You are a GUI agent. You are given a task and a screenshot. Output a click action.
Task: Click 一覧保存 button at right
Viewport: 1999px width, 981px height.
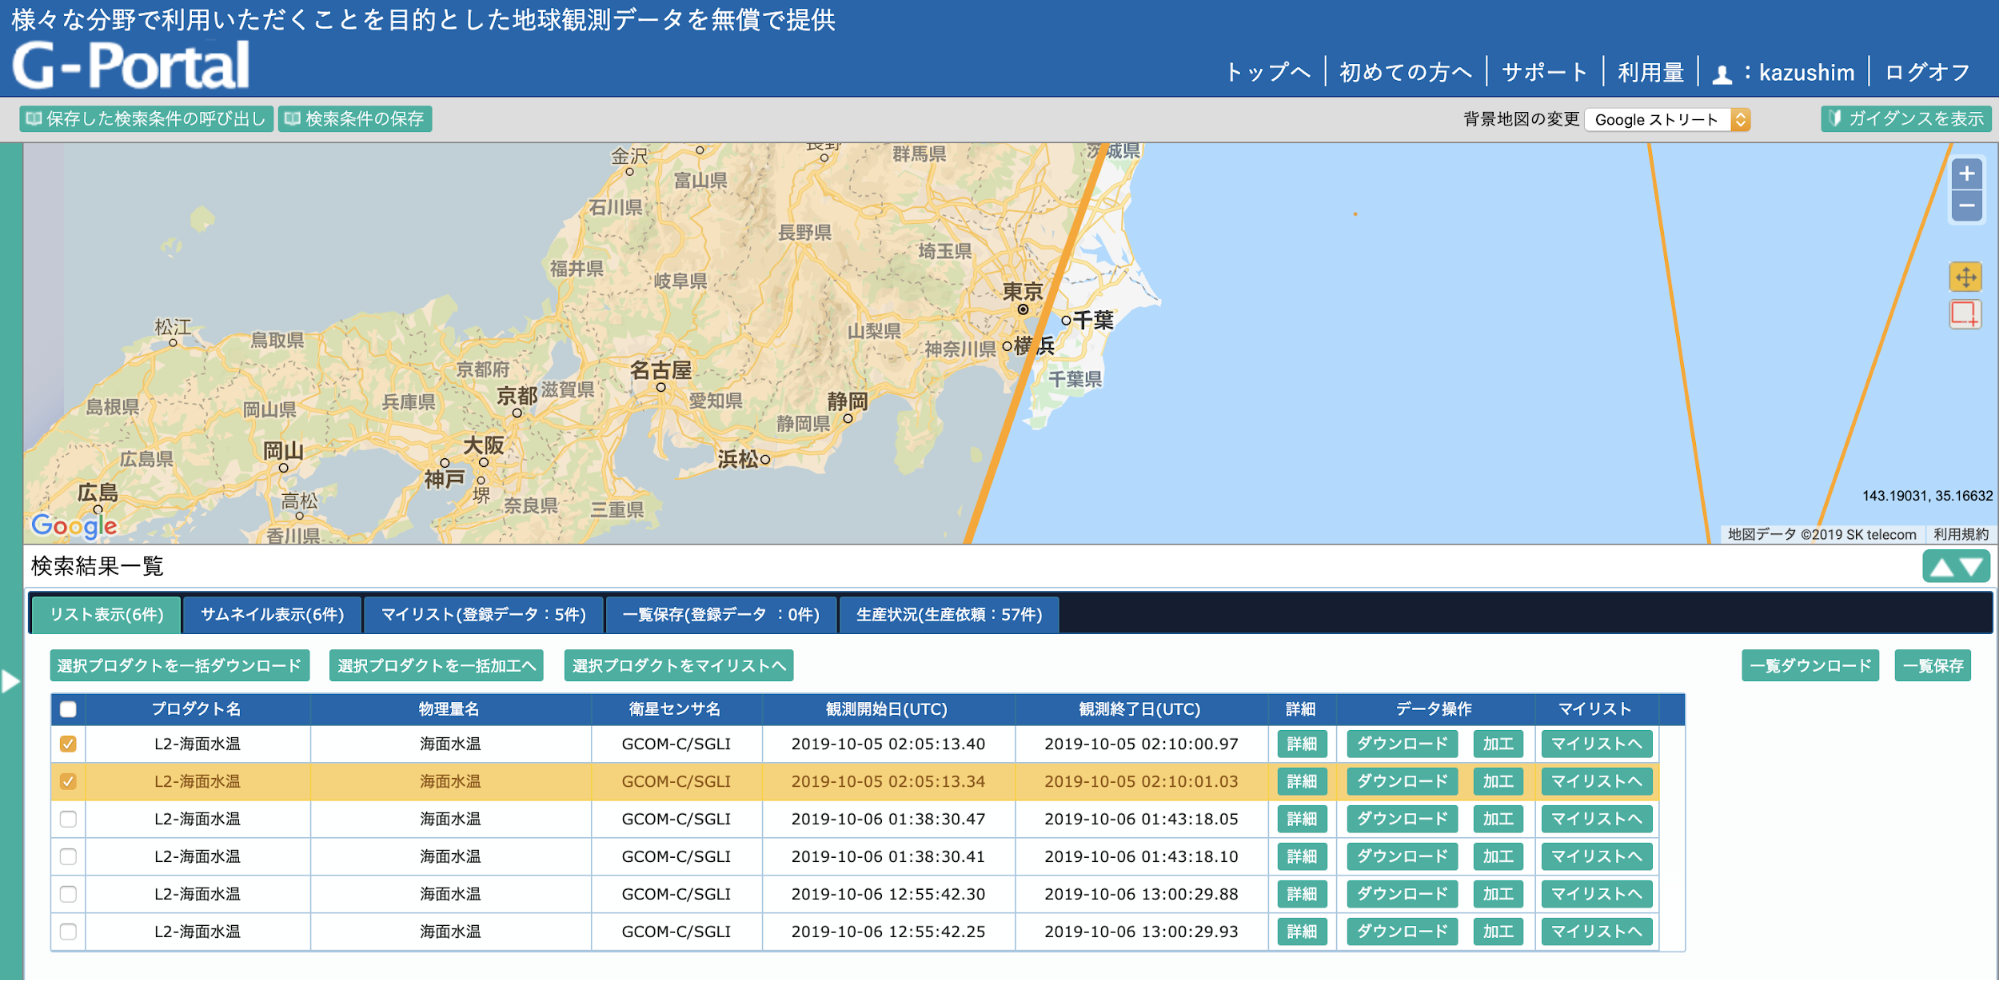pos(1933,666)
